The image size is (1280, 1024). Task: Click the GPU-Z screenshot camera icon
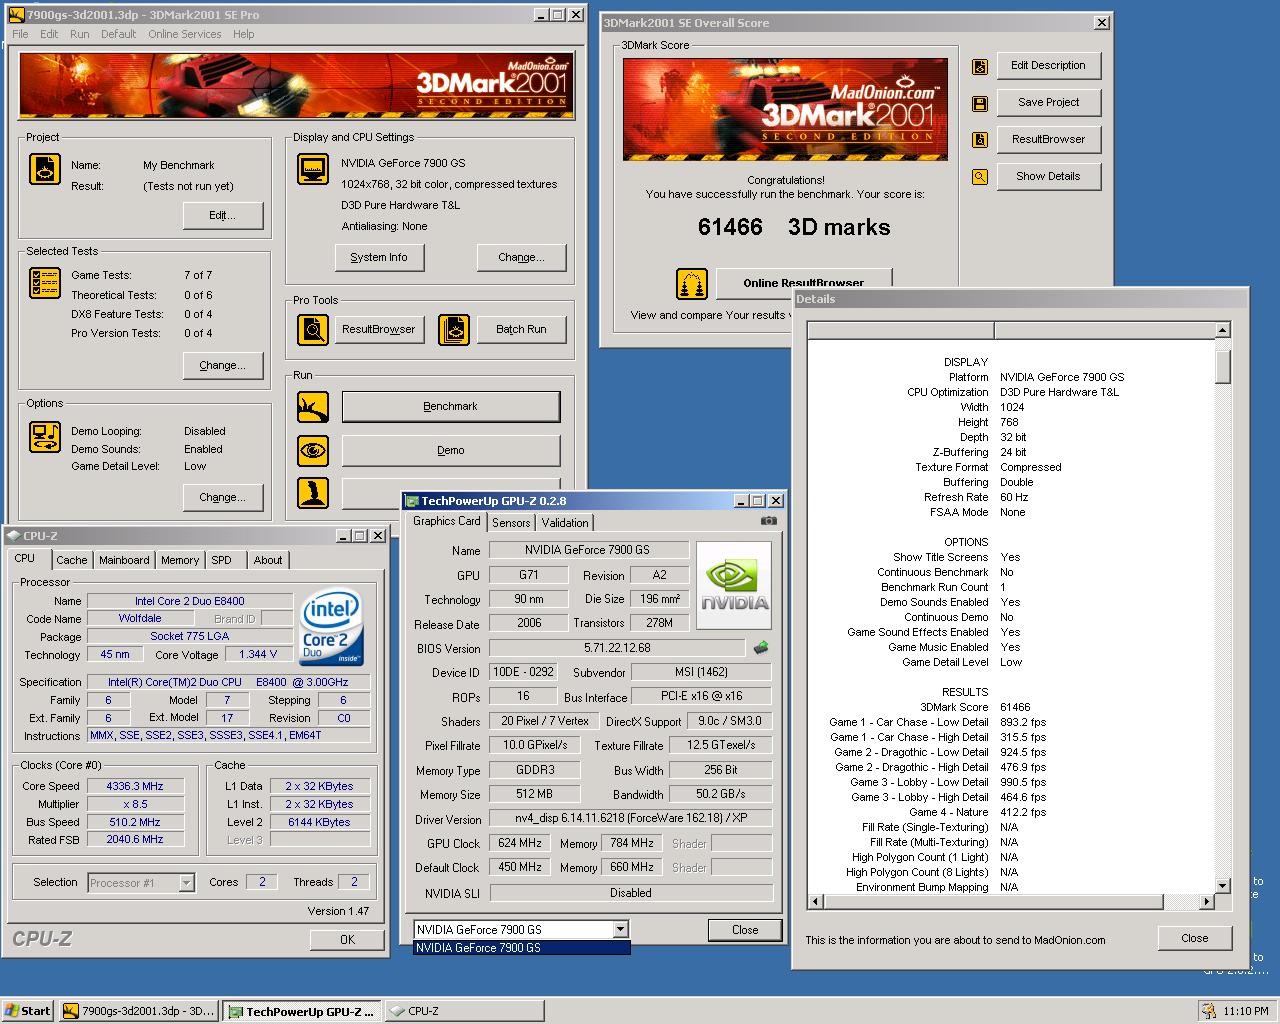point(769,521)
